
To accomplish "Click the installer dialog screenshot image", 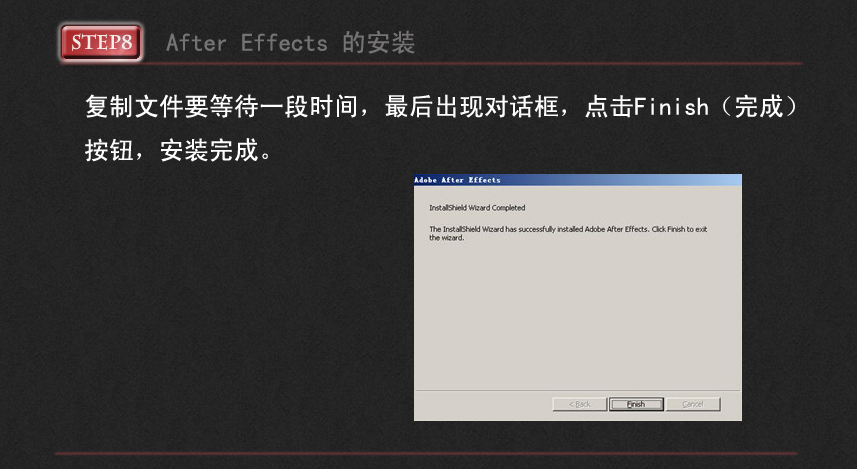I will tap(578, 297).
